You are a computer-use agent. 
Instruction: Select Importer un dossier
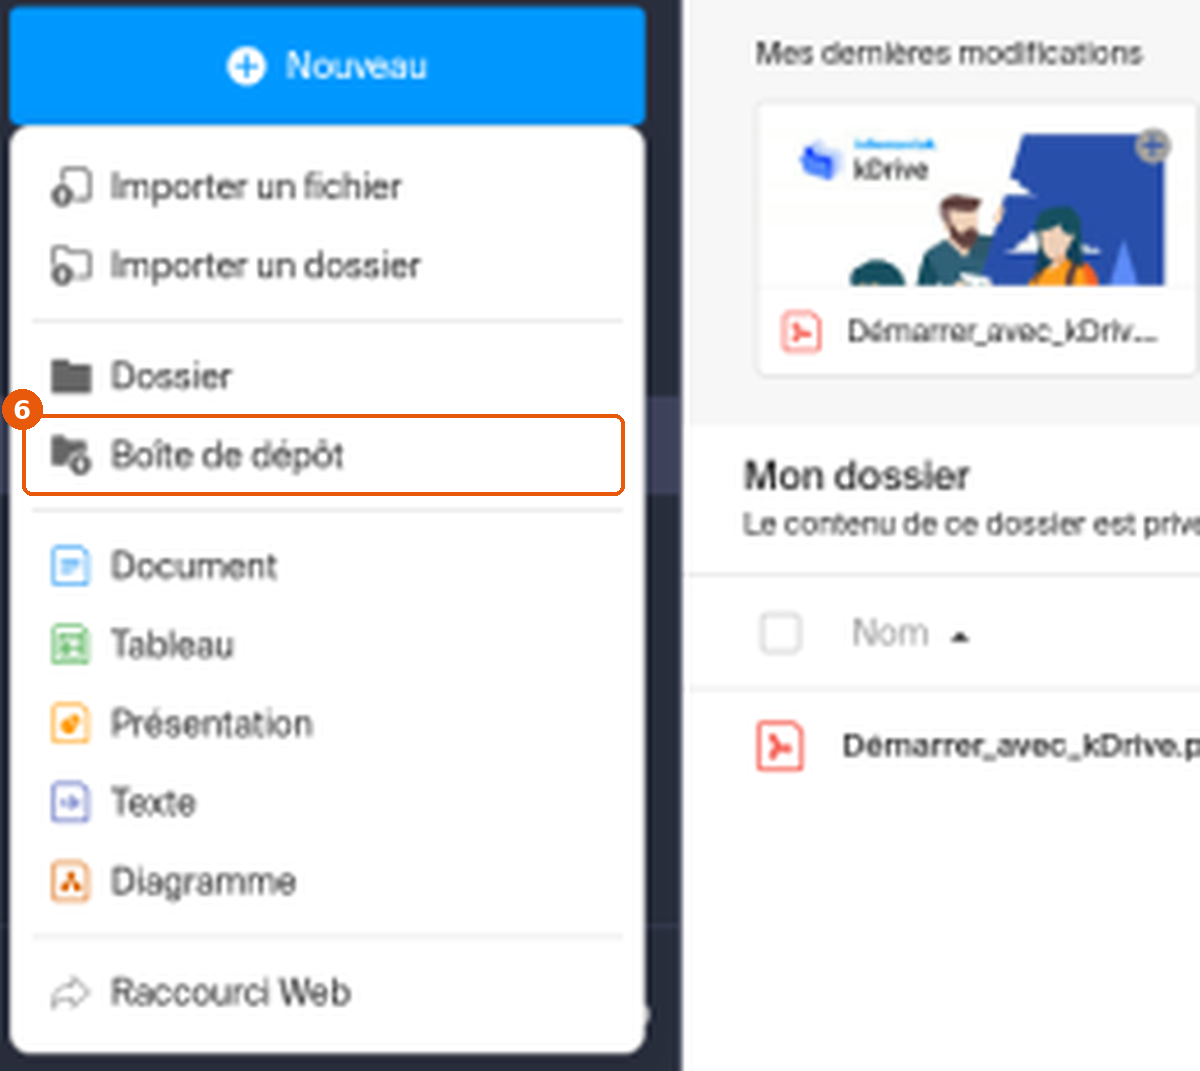tap(327, 265)
